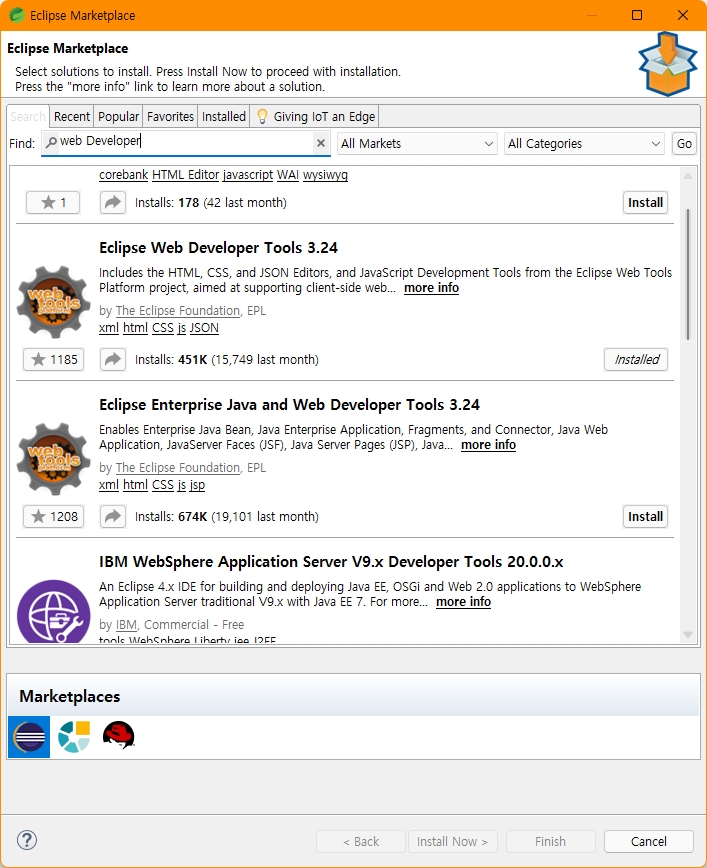707x868 pixels.
Task: Open more info for Enterprise Java and Web Developer Tools
Action: (x=488, y=445)
